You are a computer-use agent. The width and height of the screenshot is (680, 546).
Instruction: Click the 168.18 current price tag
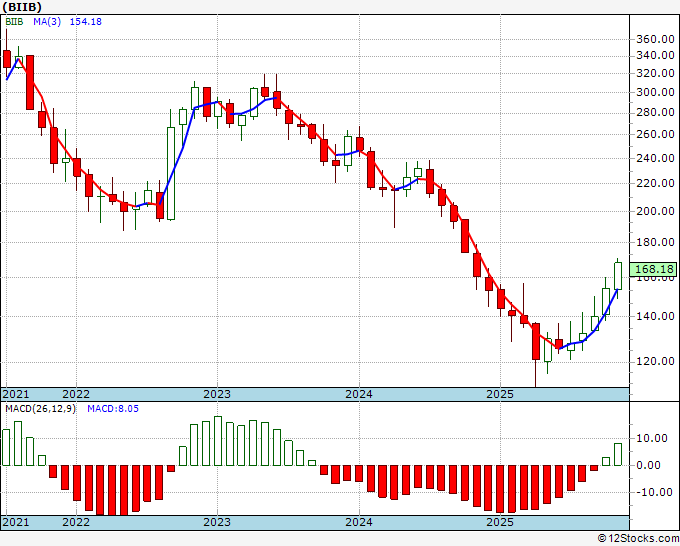pos(655,269)
